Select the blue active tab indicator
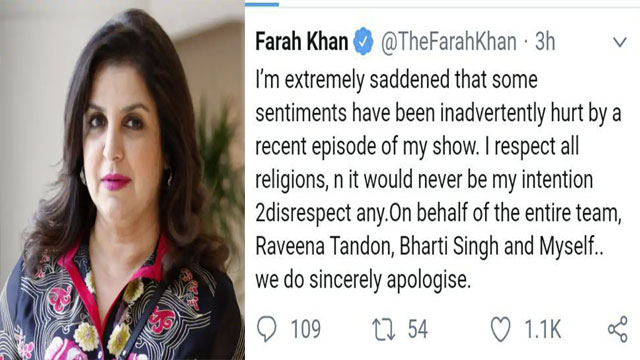The image size is (640, 360). pos(262,4)
